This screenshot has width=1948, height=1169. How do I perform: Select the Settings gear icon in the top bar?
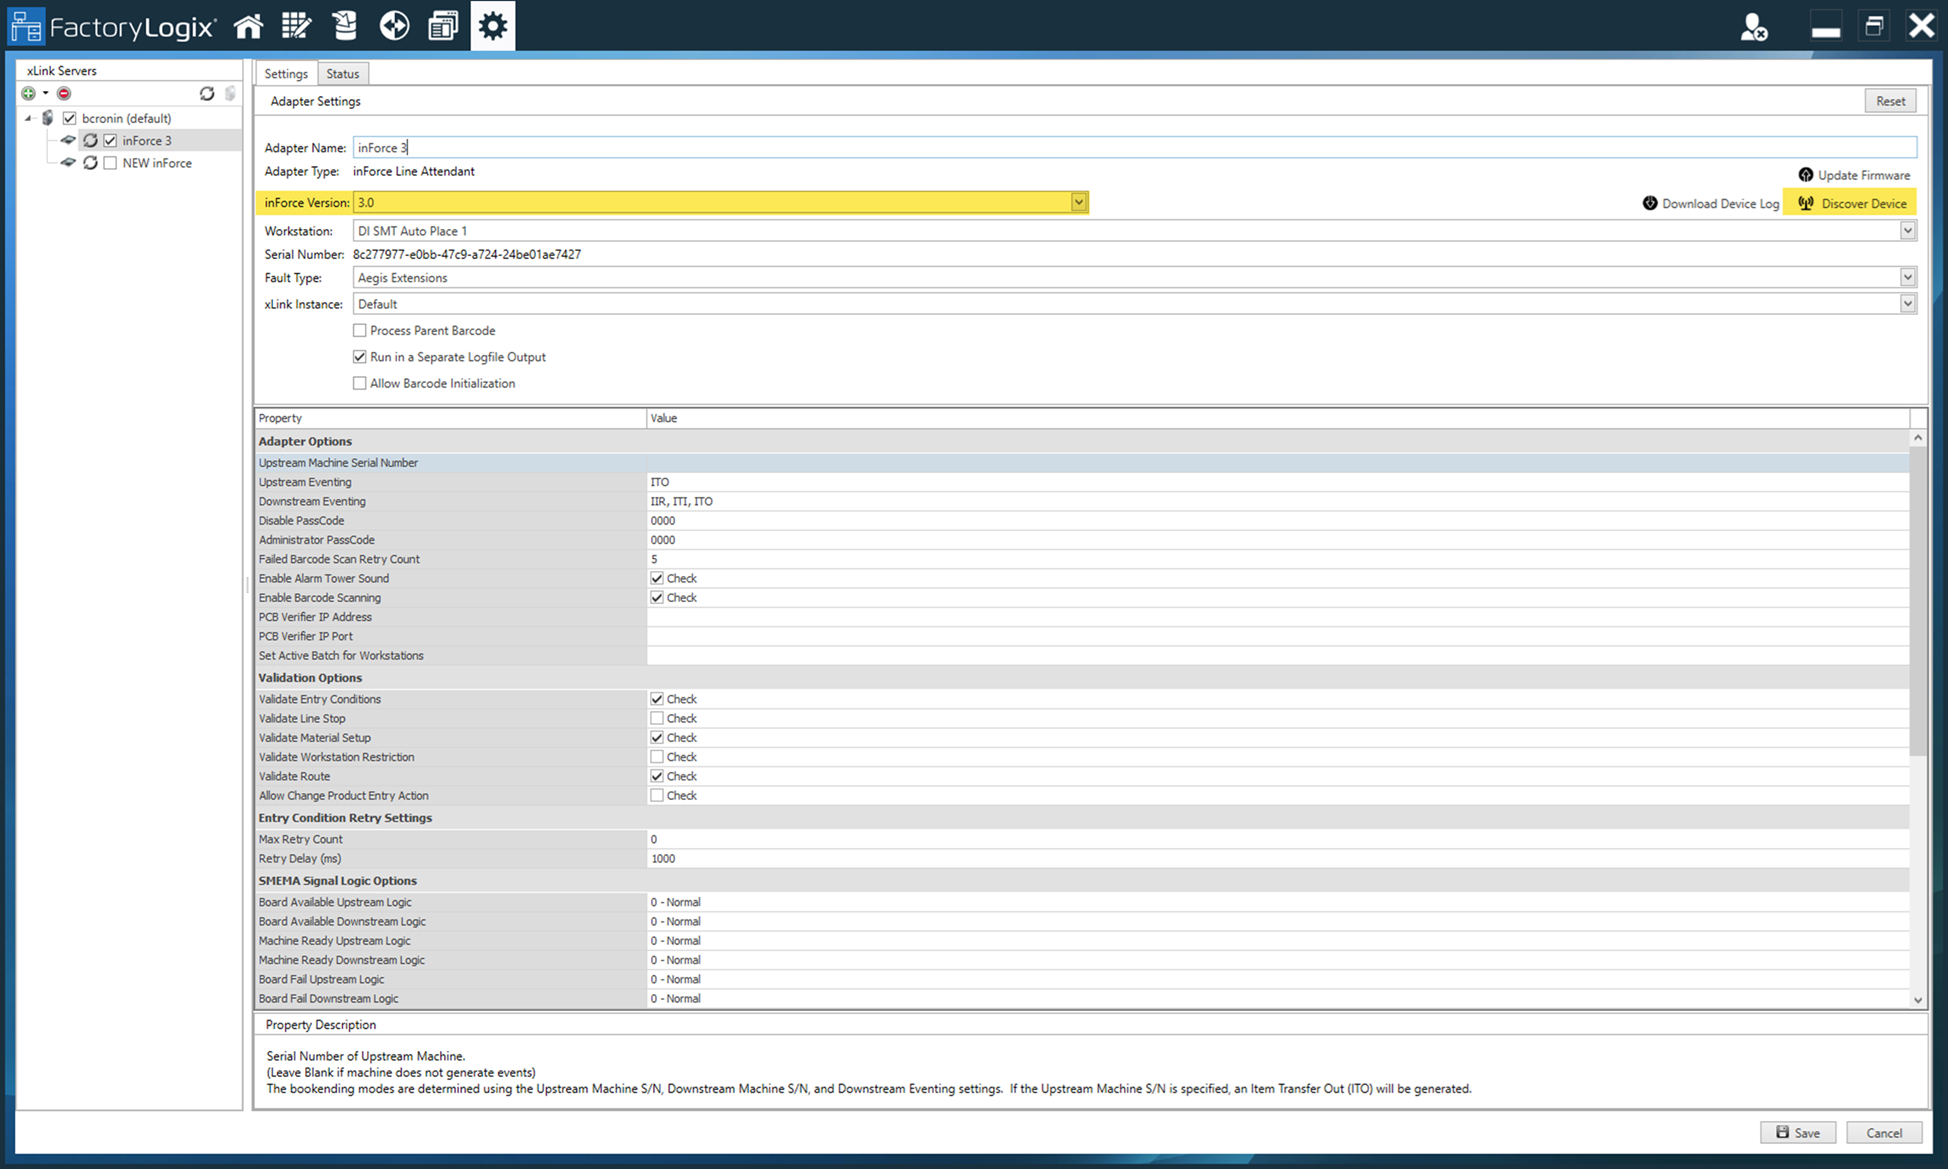tap(492, 26)
